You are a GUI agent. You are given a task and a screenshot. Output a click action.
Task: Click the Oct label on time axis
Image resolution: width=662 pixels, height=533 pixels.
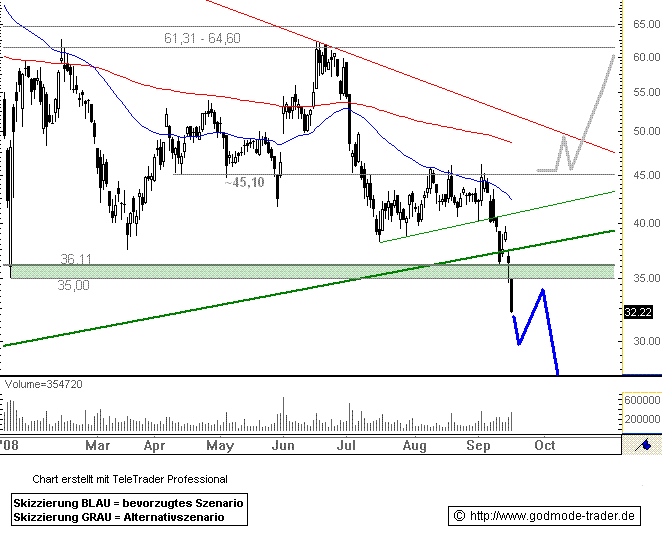click(x=545, y=445)
